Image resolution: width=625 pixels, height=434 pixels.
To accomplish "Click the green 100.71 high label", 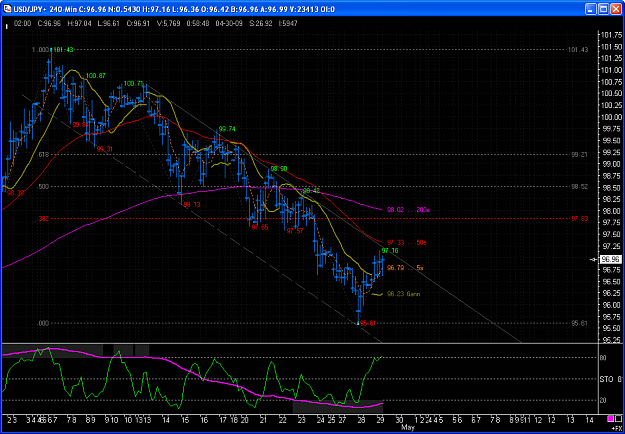I will (134, 83).
